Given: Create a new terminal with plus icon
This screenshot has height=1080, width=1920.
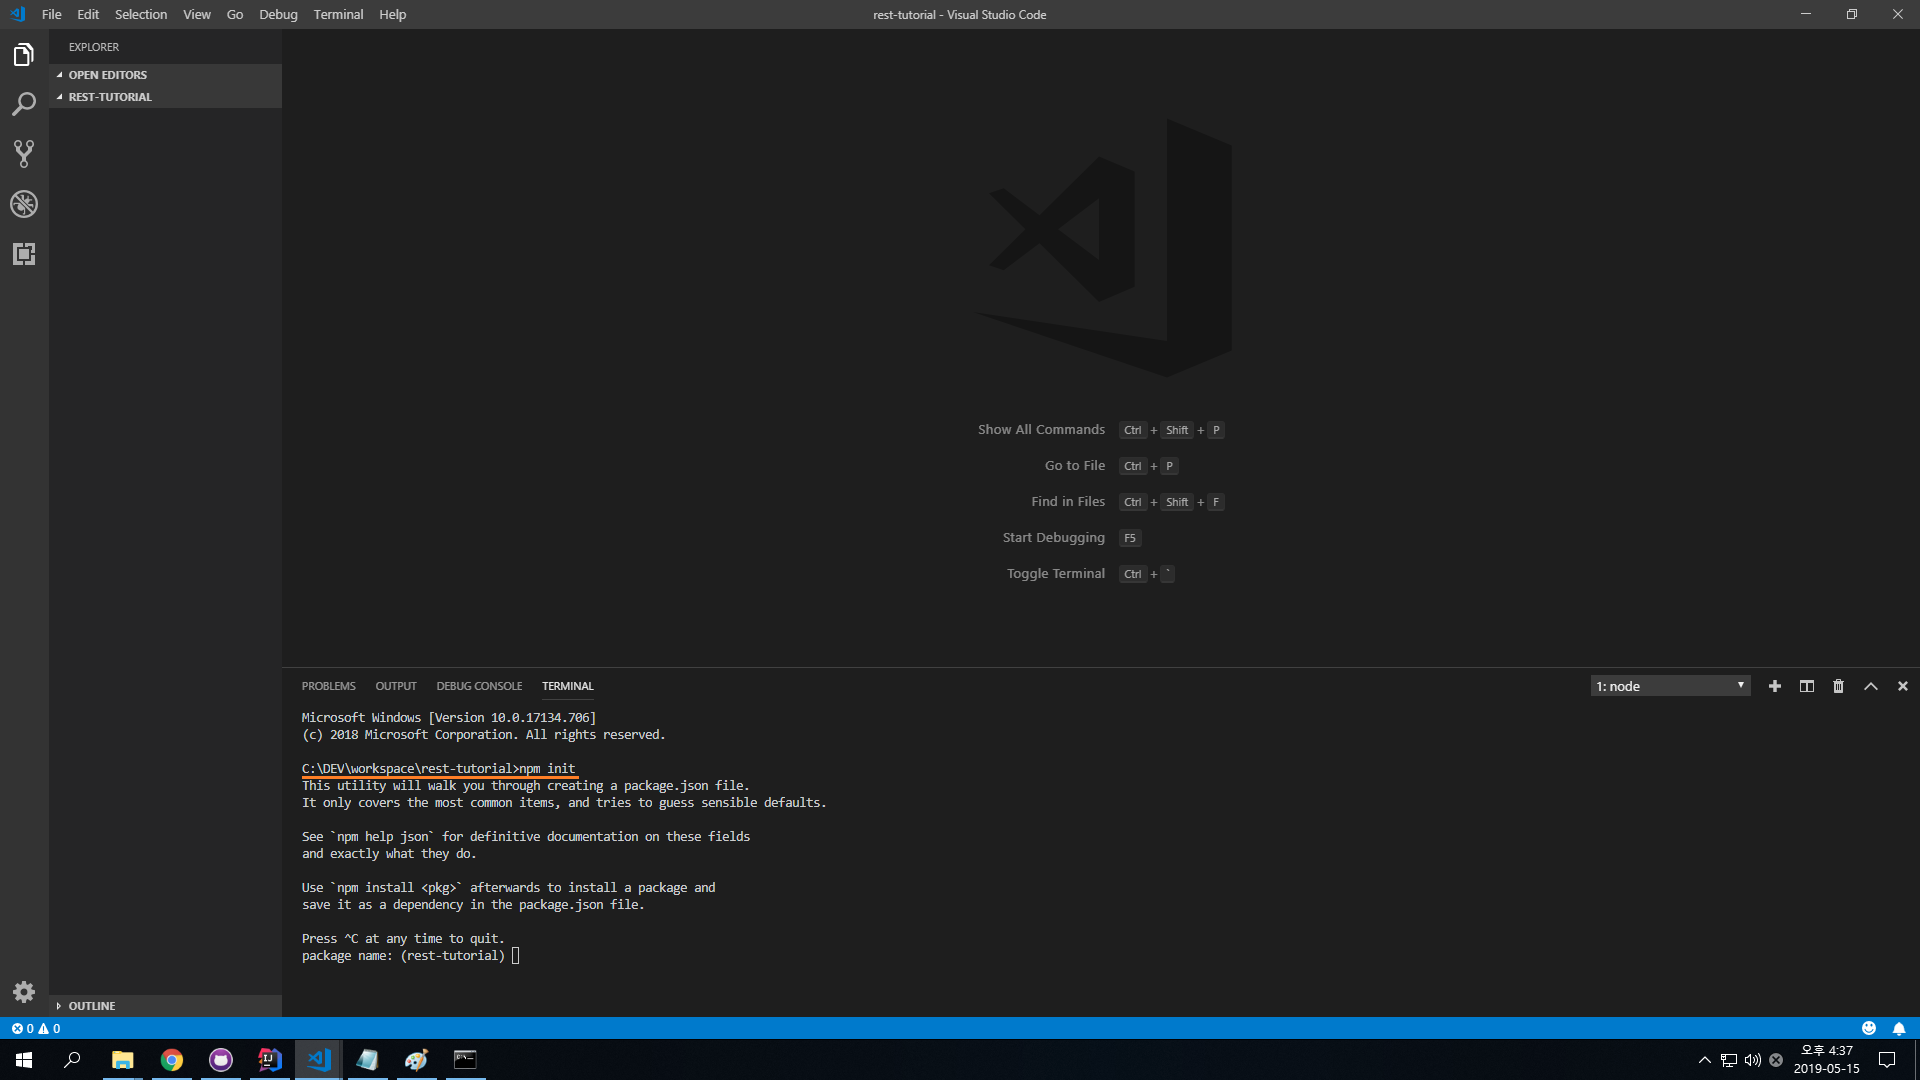Looking at the screenshot, I should (x=1775, y=686).
